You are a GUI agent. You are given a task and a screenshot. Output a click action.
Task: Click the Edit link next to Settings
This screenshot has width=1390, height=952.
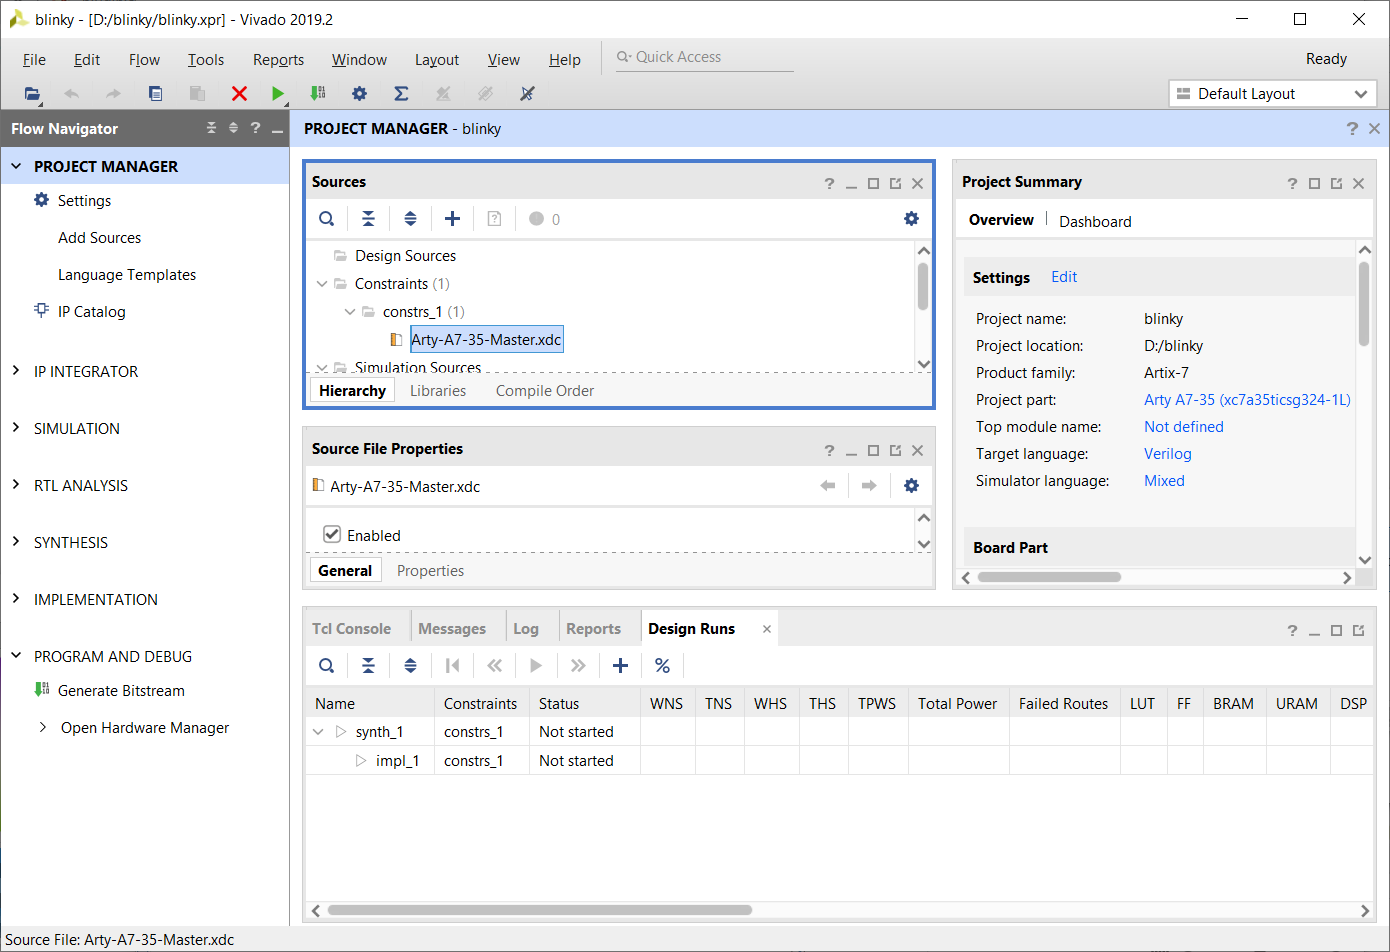(1064, 277)
